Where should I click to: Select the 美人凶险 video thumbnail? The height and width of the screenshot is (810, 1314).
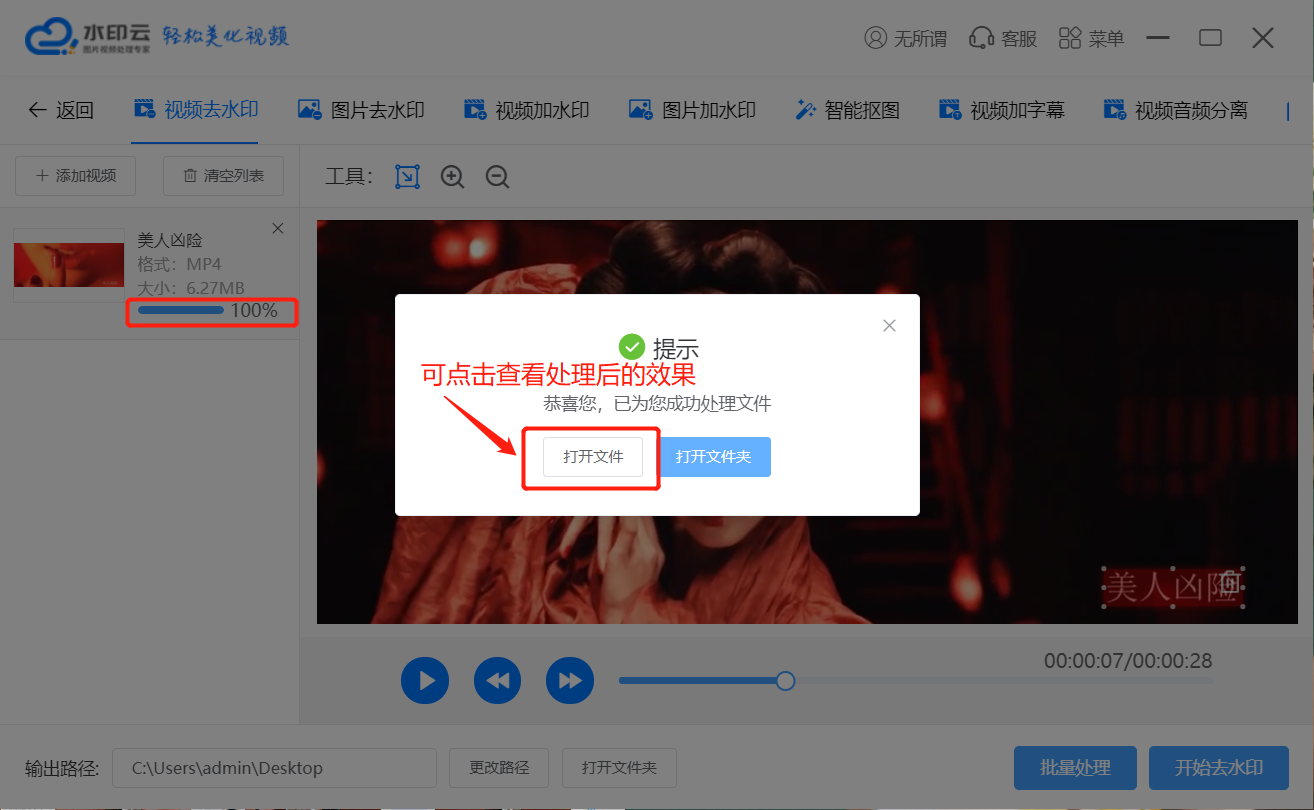[69, 264]
